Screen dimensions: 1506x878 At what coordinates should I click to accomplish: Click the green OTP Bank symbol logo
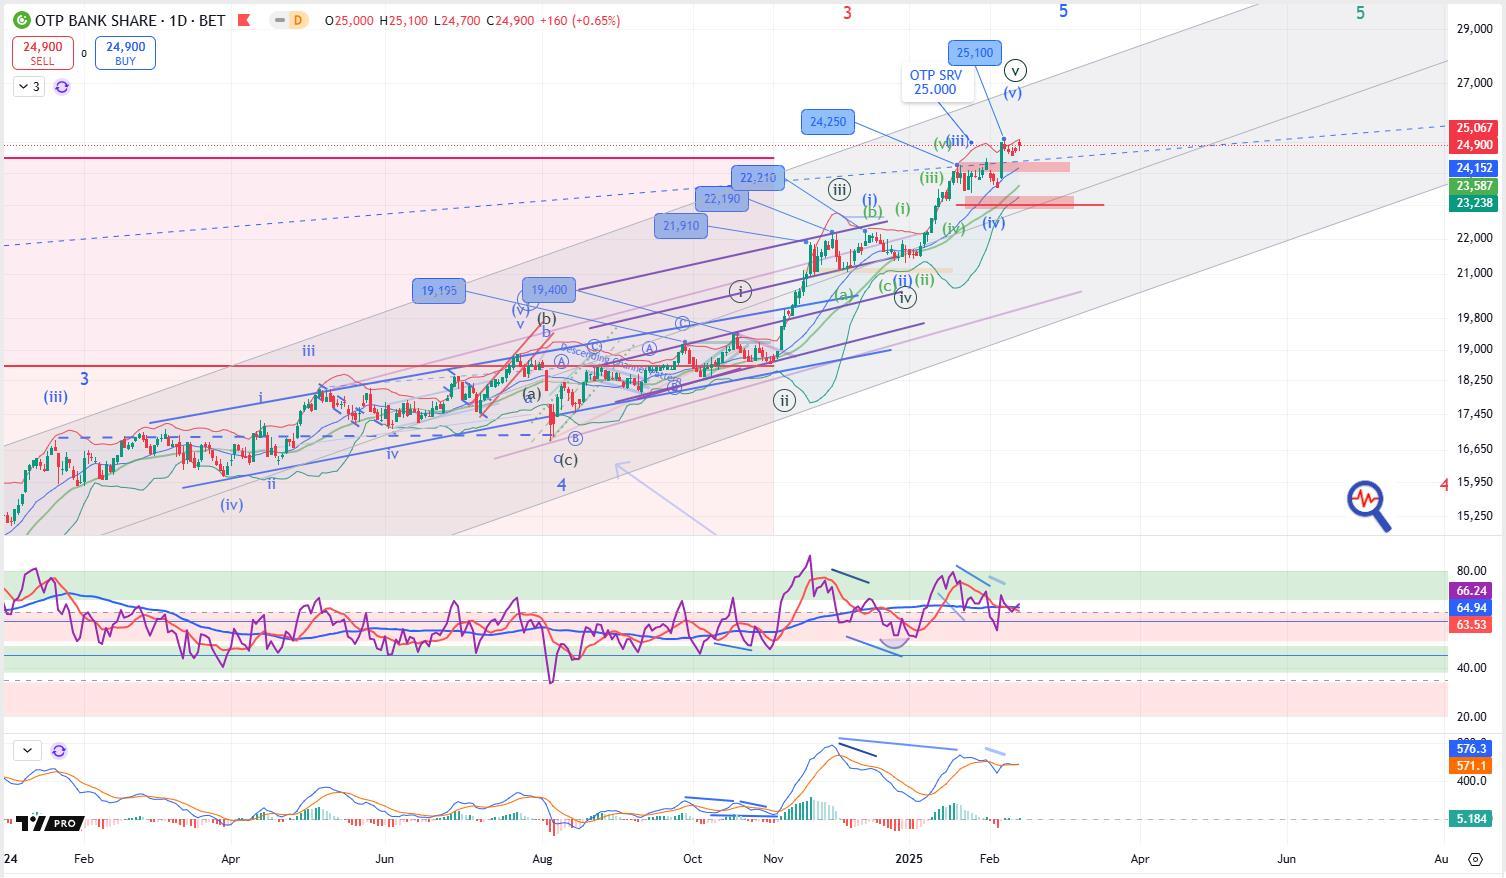point(21,20)
